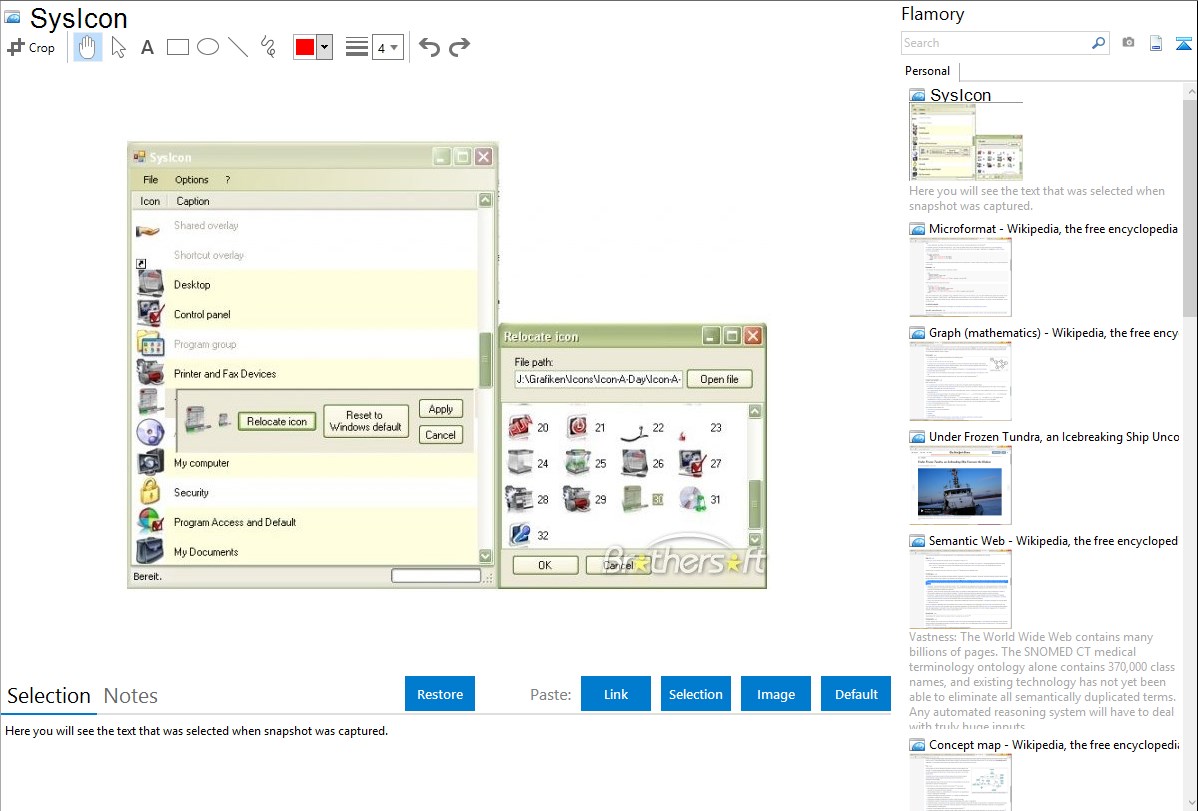Open the Graph (mathematics) snapshot thumbnail

coord(960,381)
